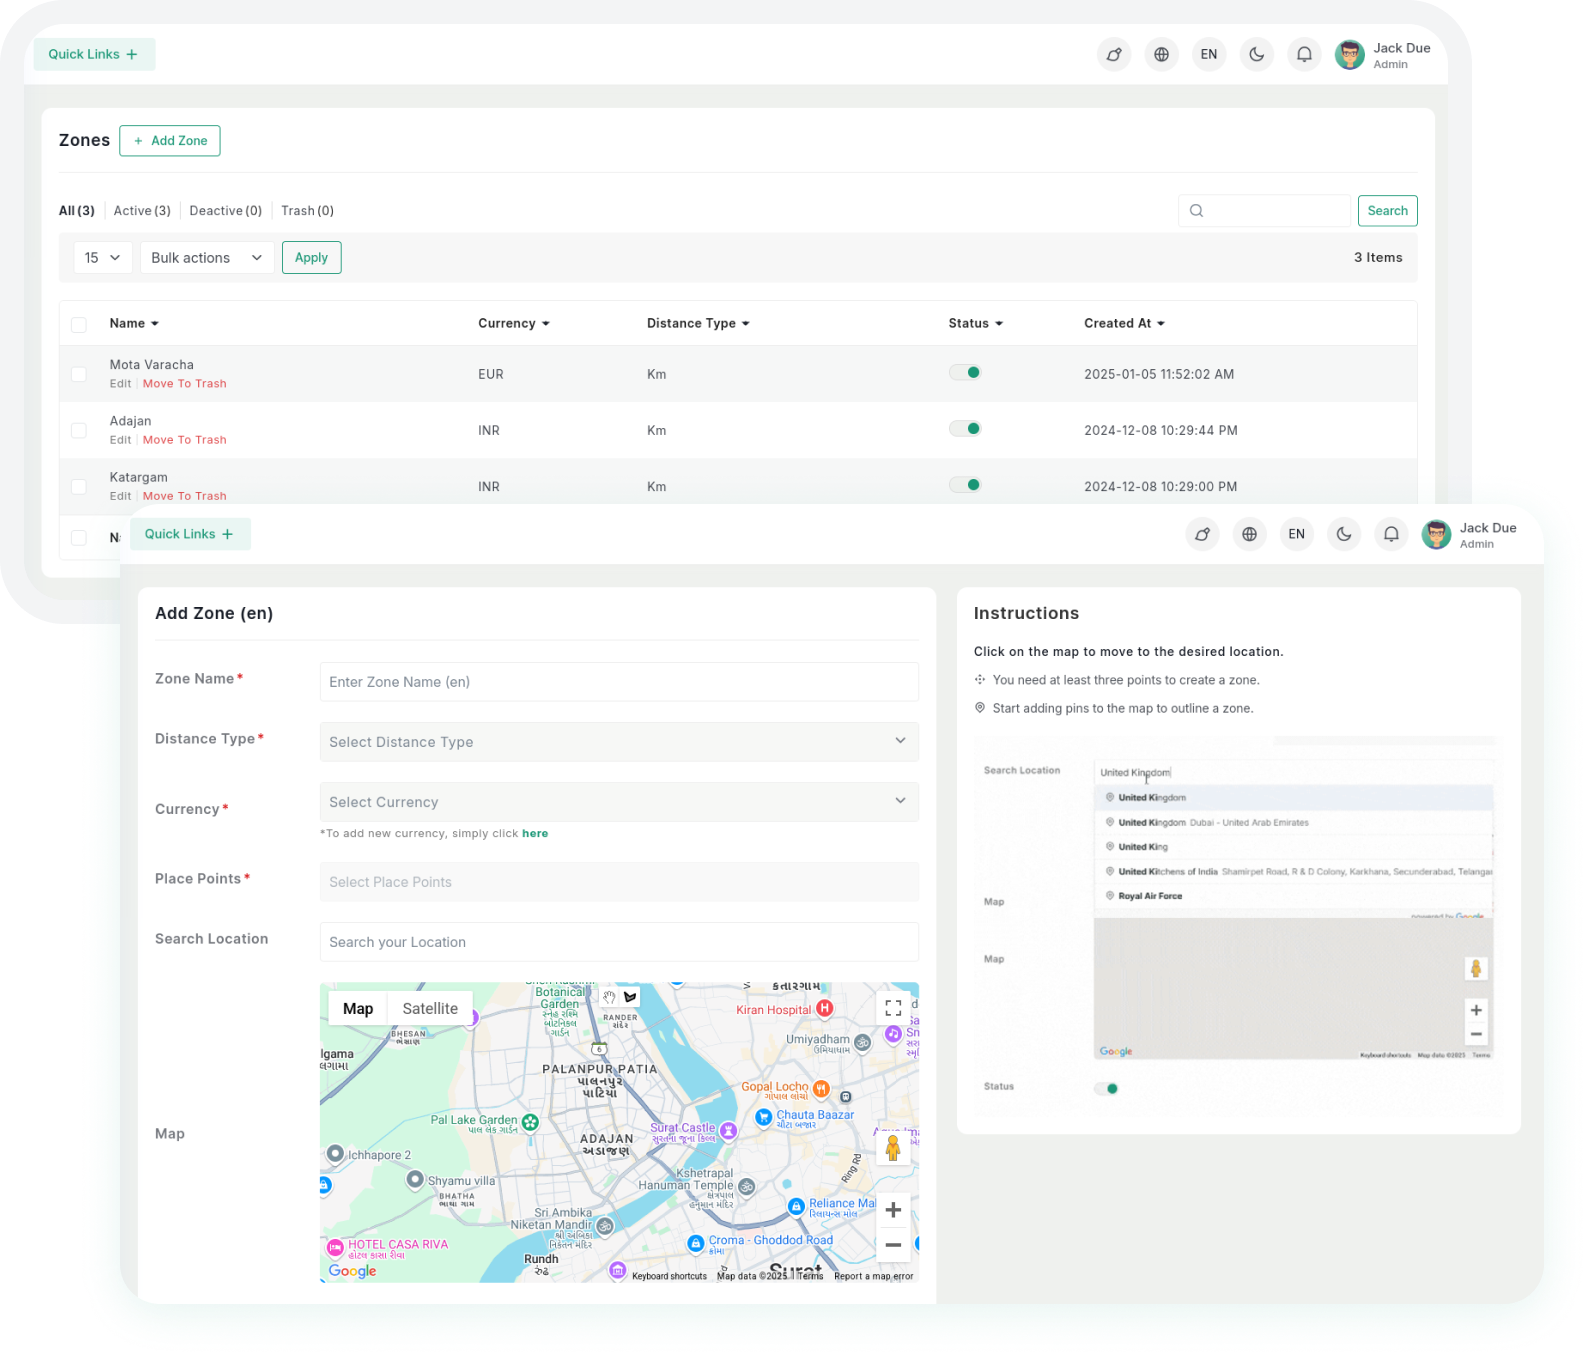Select the polygon drawing tool on map
Screen dimensions: 1592x1361
(x=631, y=997)
